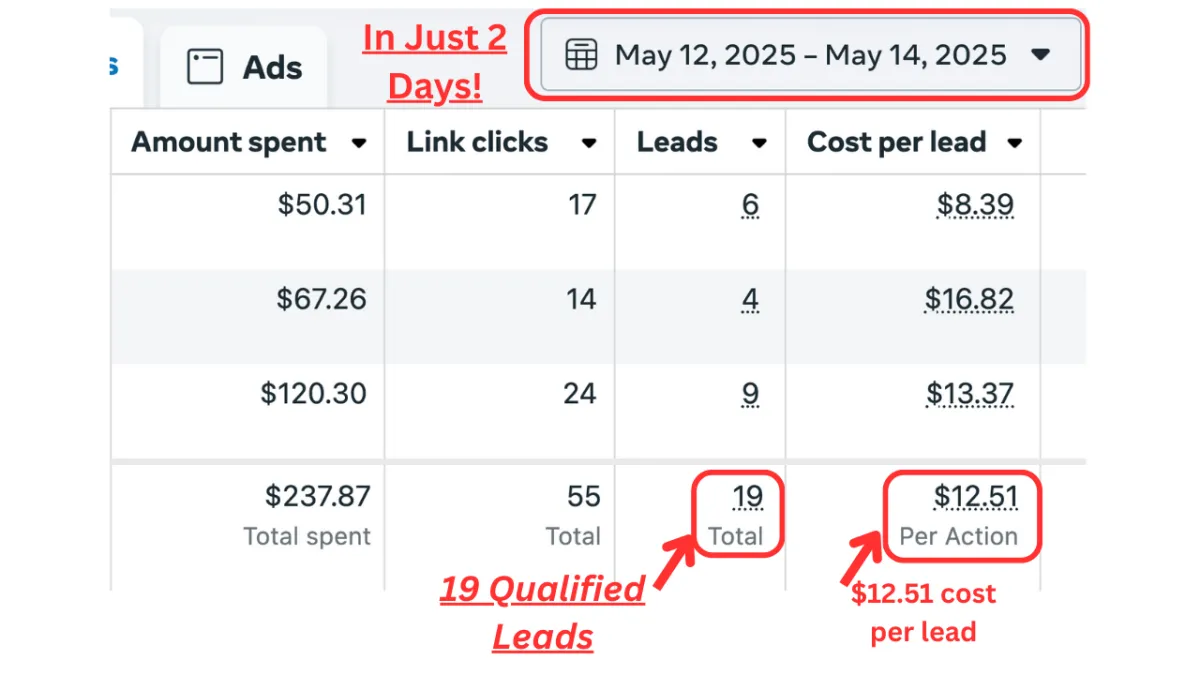
Task: Expand the date range dropdown arrow
Action: point(1041,54)
